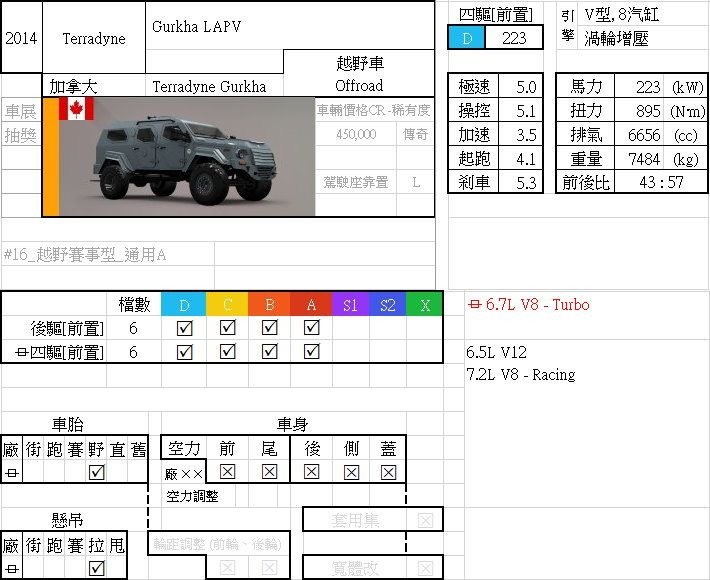Click crossed box under 前 body part
Screen dimensions: 710x580
pyautogui.click(x=227, y=472)
